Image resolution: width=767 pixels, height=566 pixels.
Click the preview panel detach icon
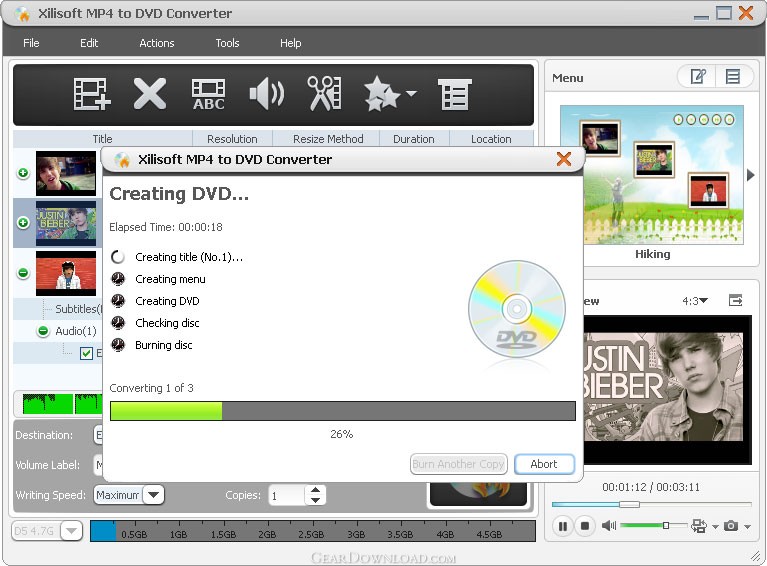735,300
